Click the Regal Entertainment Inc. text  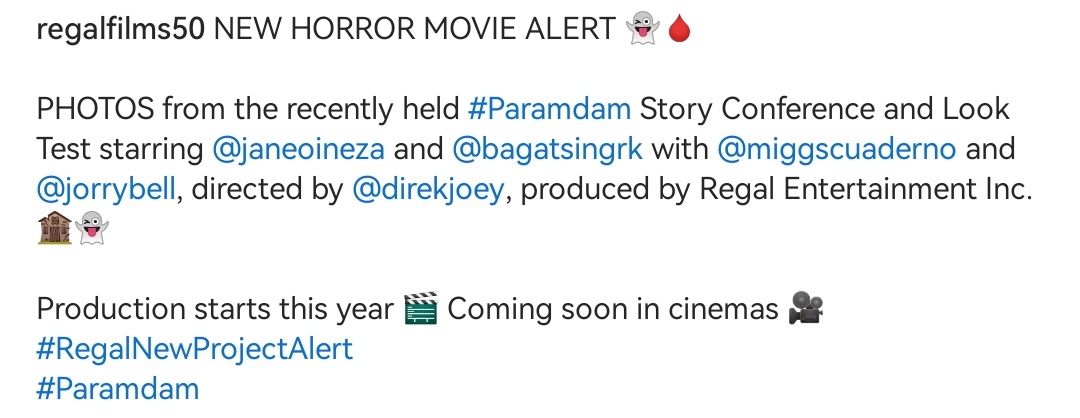point(866,189)
